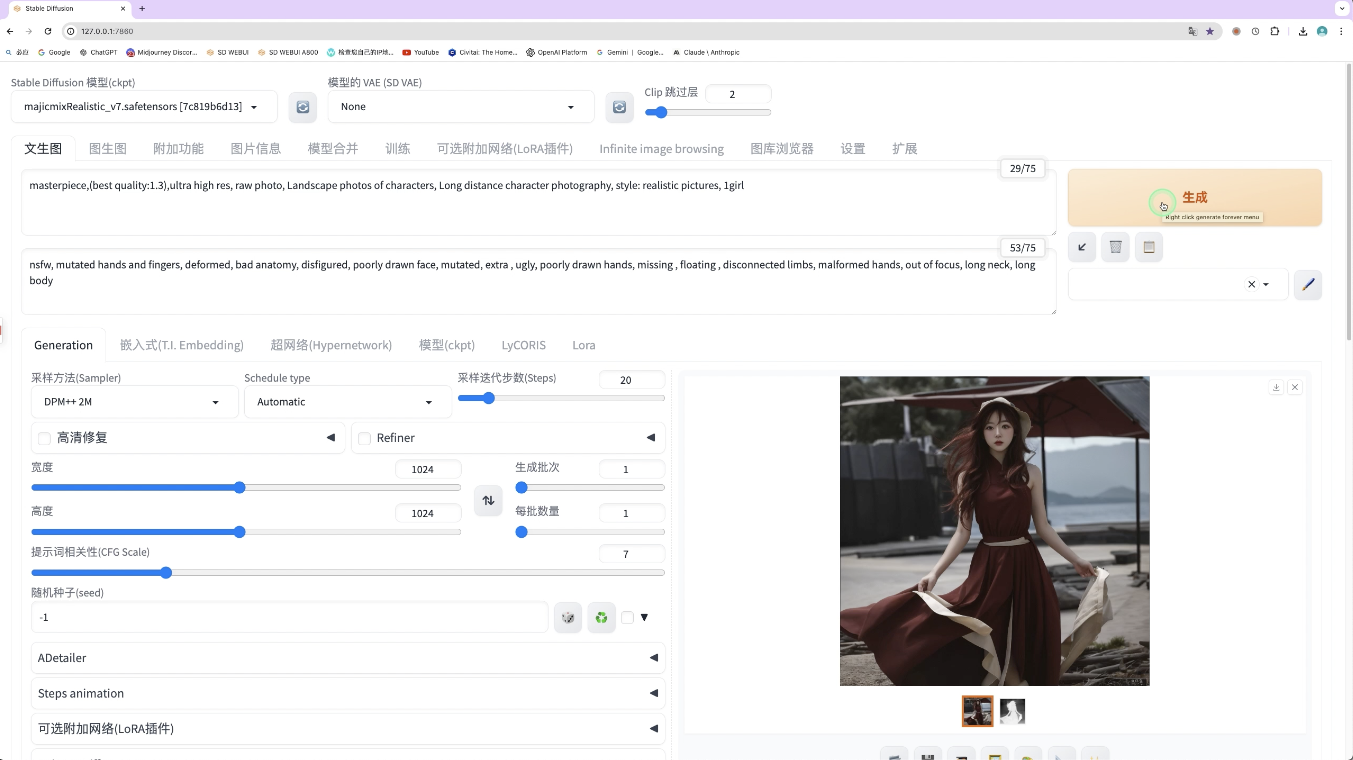The height and width of the screenshot is (760, 1353).
Task: Expand the 高清修复 section arrow
Action: coord(330,438)
